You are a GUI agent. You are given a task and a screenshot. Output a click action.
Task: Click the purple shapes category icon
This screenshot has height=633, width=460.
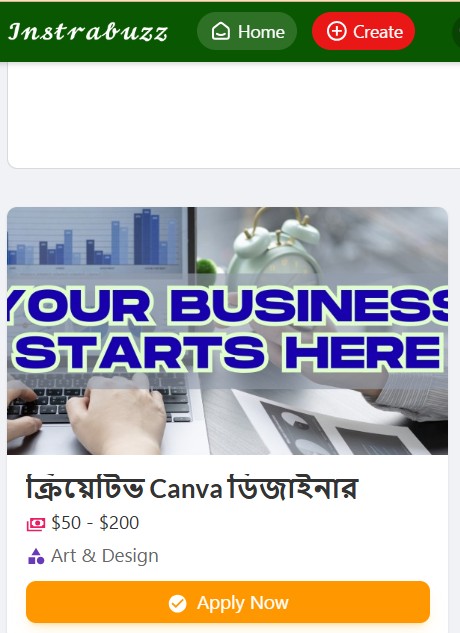pyautogui.click(x=36, y=556)
